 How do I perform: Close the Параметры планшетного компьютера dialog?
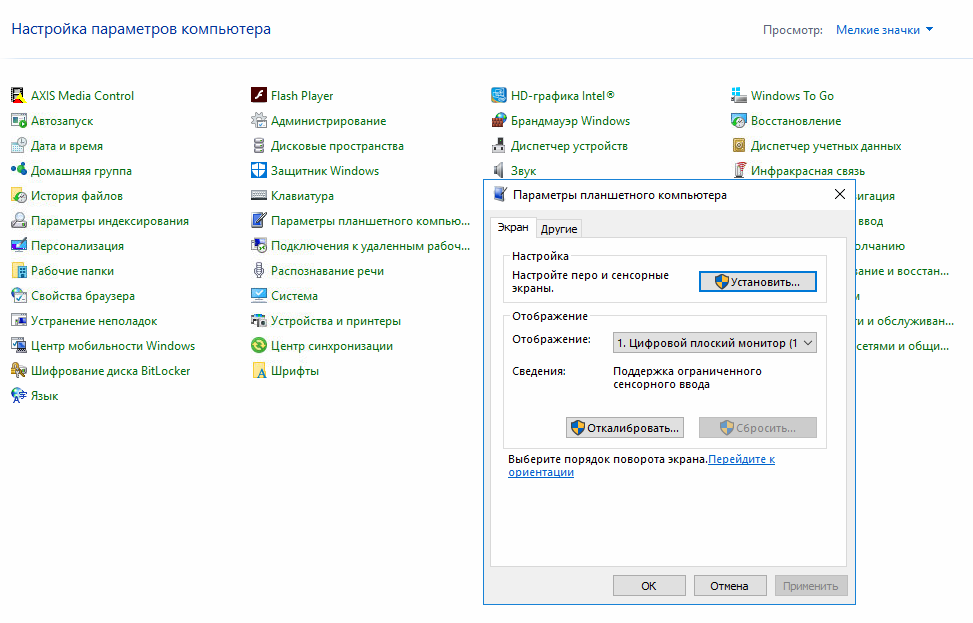coord(840,194)
